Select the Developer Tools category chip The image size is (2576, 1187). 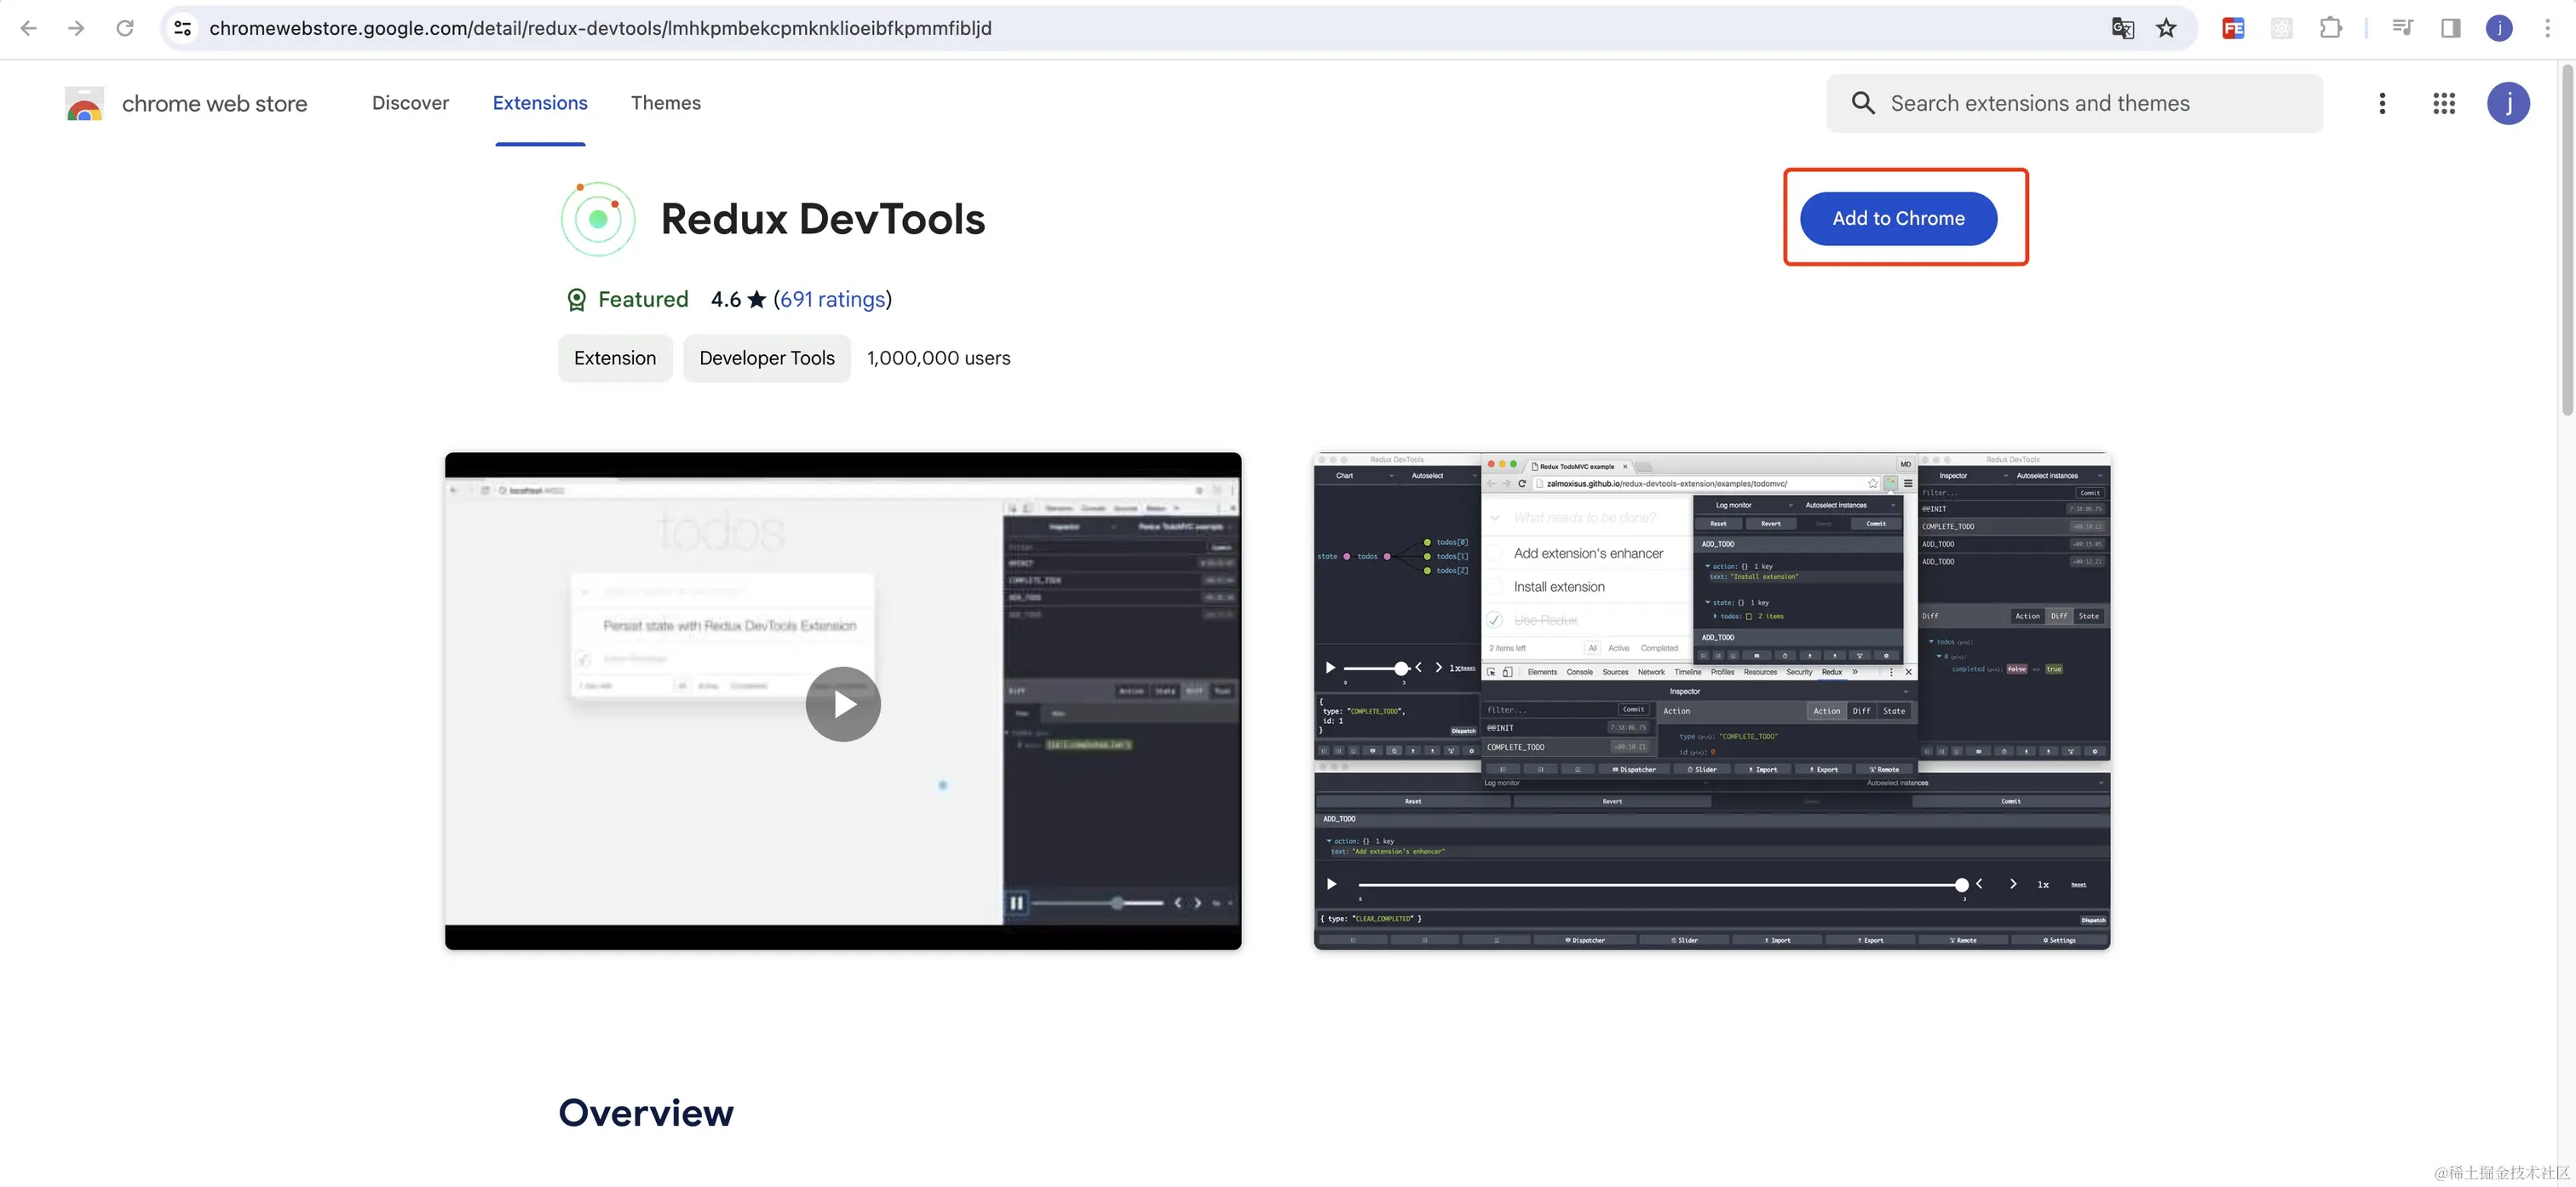pos(766,358)
